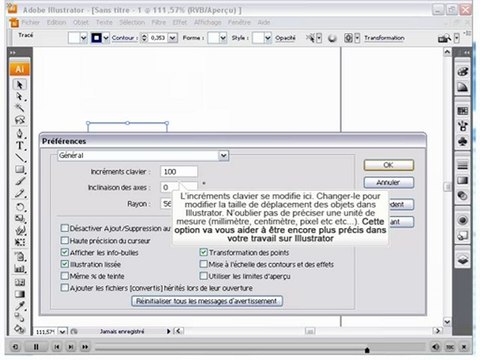Open the stroke color dropdown arrow
Image resolution: width=480 pixels, height=360 pixels.
click(106, 38)
